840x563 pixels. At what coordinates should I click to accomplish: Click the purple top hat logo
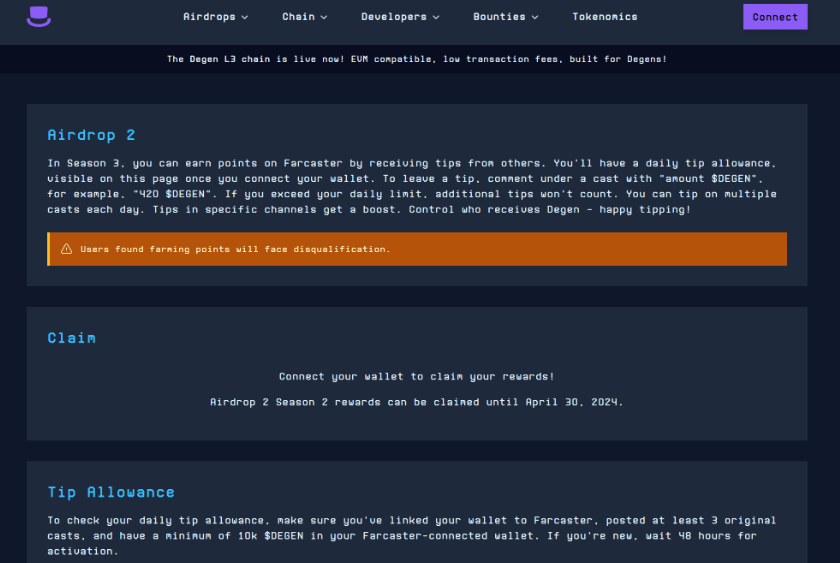39,17
